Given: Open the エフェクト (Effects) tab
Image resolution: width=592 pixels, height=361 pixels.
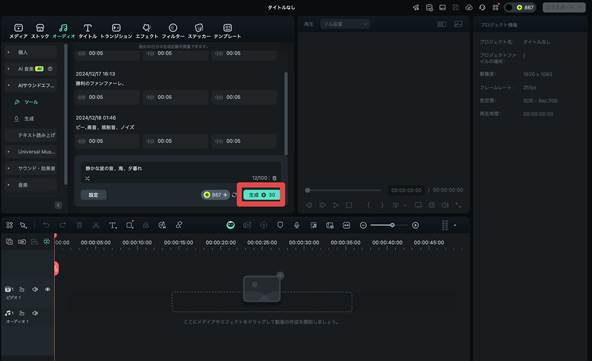Looking at the screenshot, I should click(x=146, y=31).
